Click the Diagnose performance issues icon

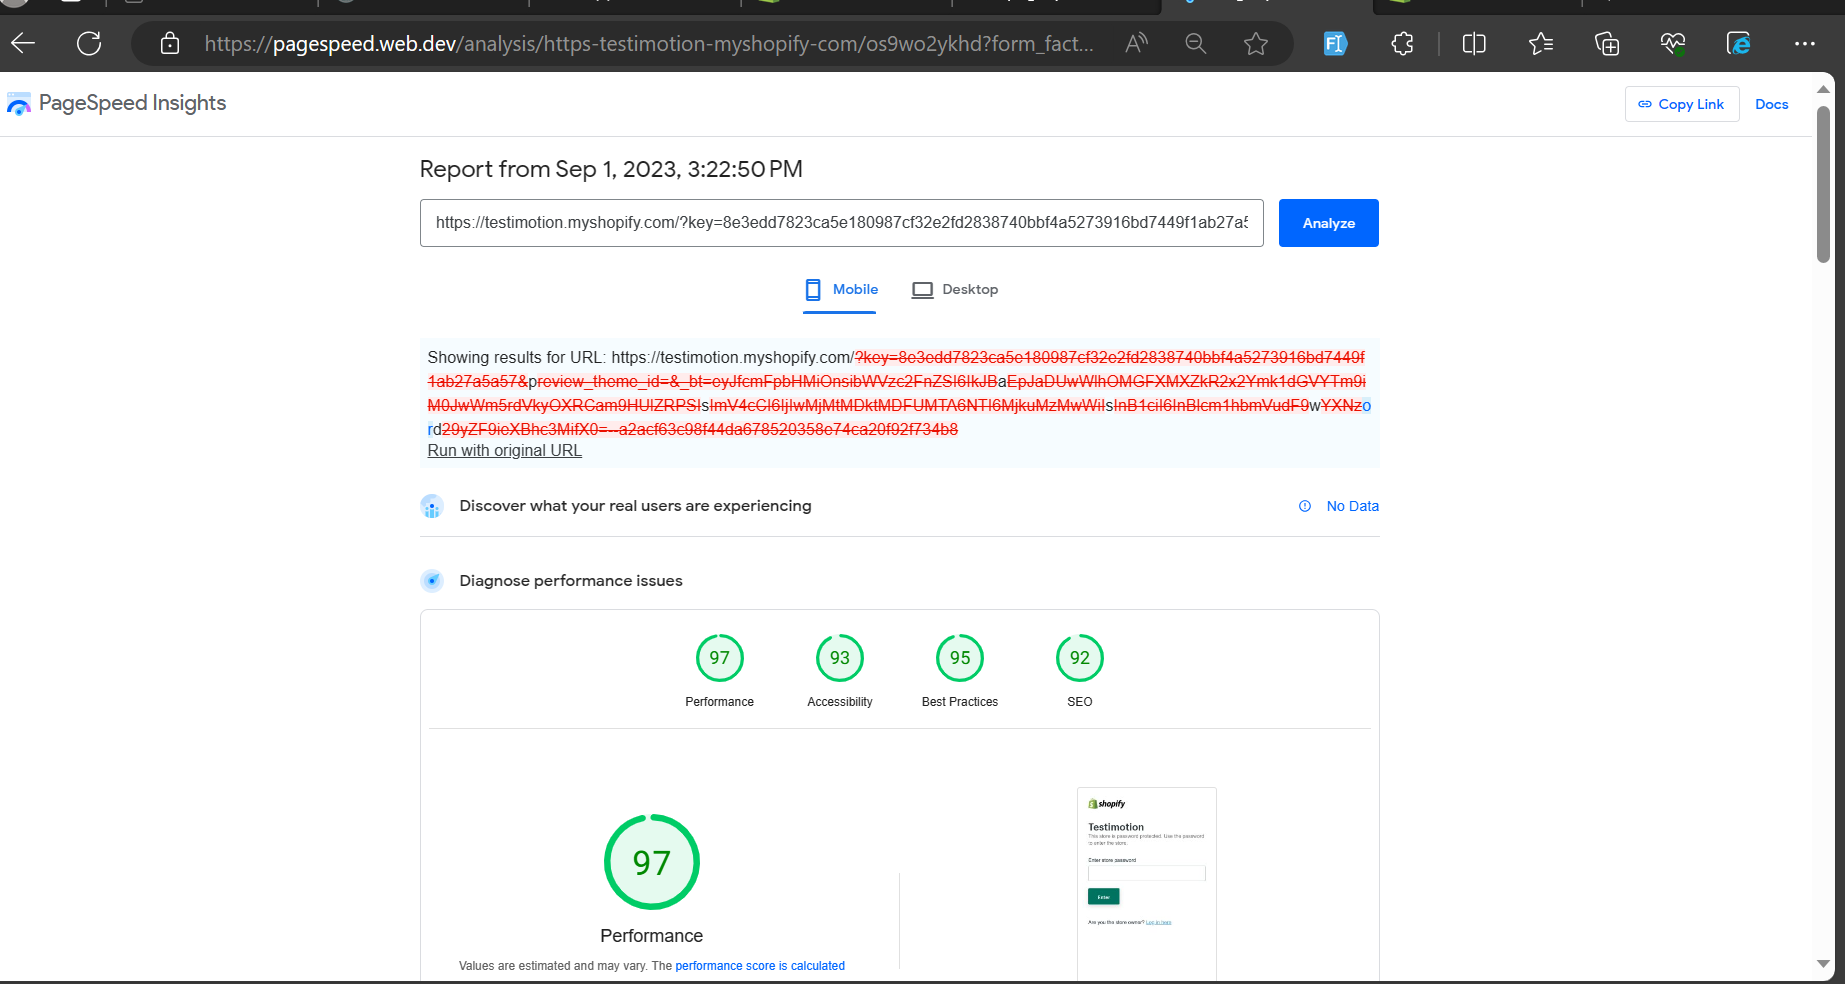[432, 581]
